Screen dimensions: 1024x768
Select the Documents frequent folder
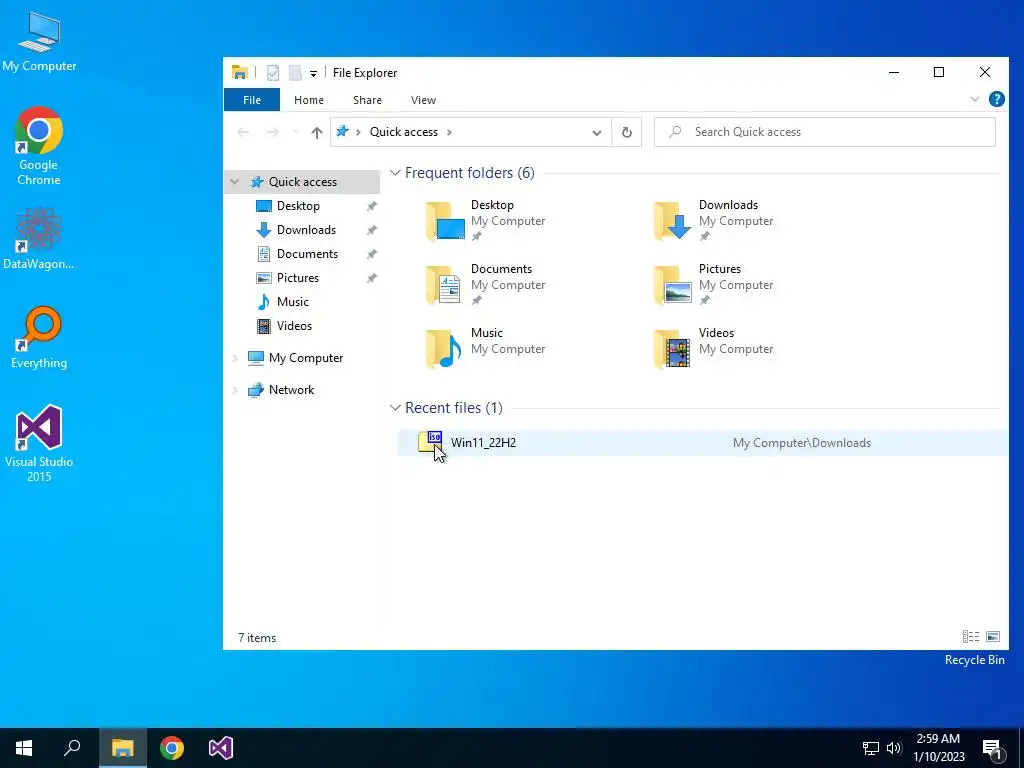coord(487,285)
